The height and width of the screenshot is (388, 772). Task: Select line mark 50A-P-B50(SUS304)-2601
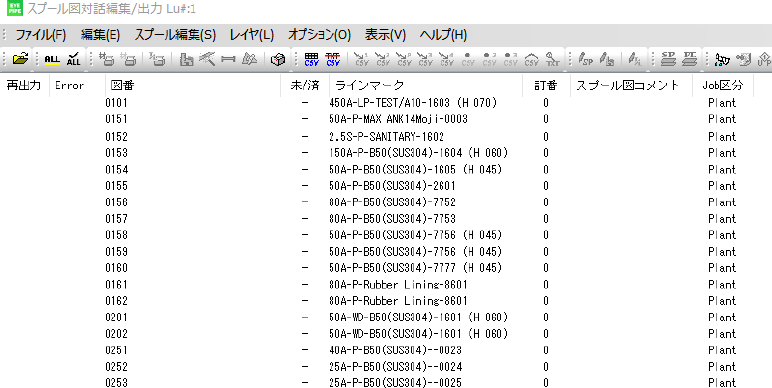392,186
